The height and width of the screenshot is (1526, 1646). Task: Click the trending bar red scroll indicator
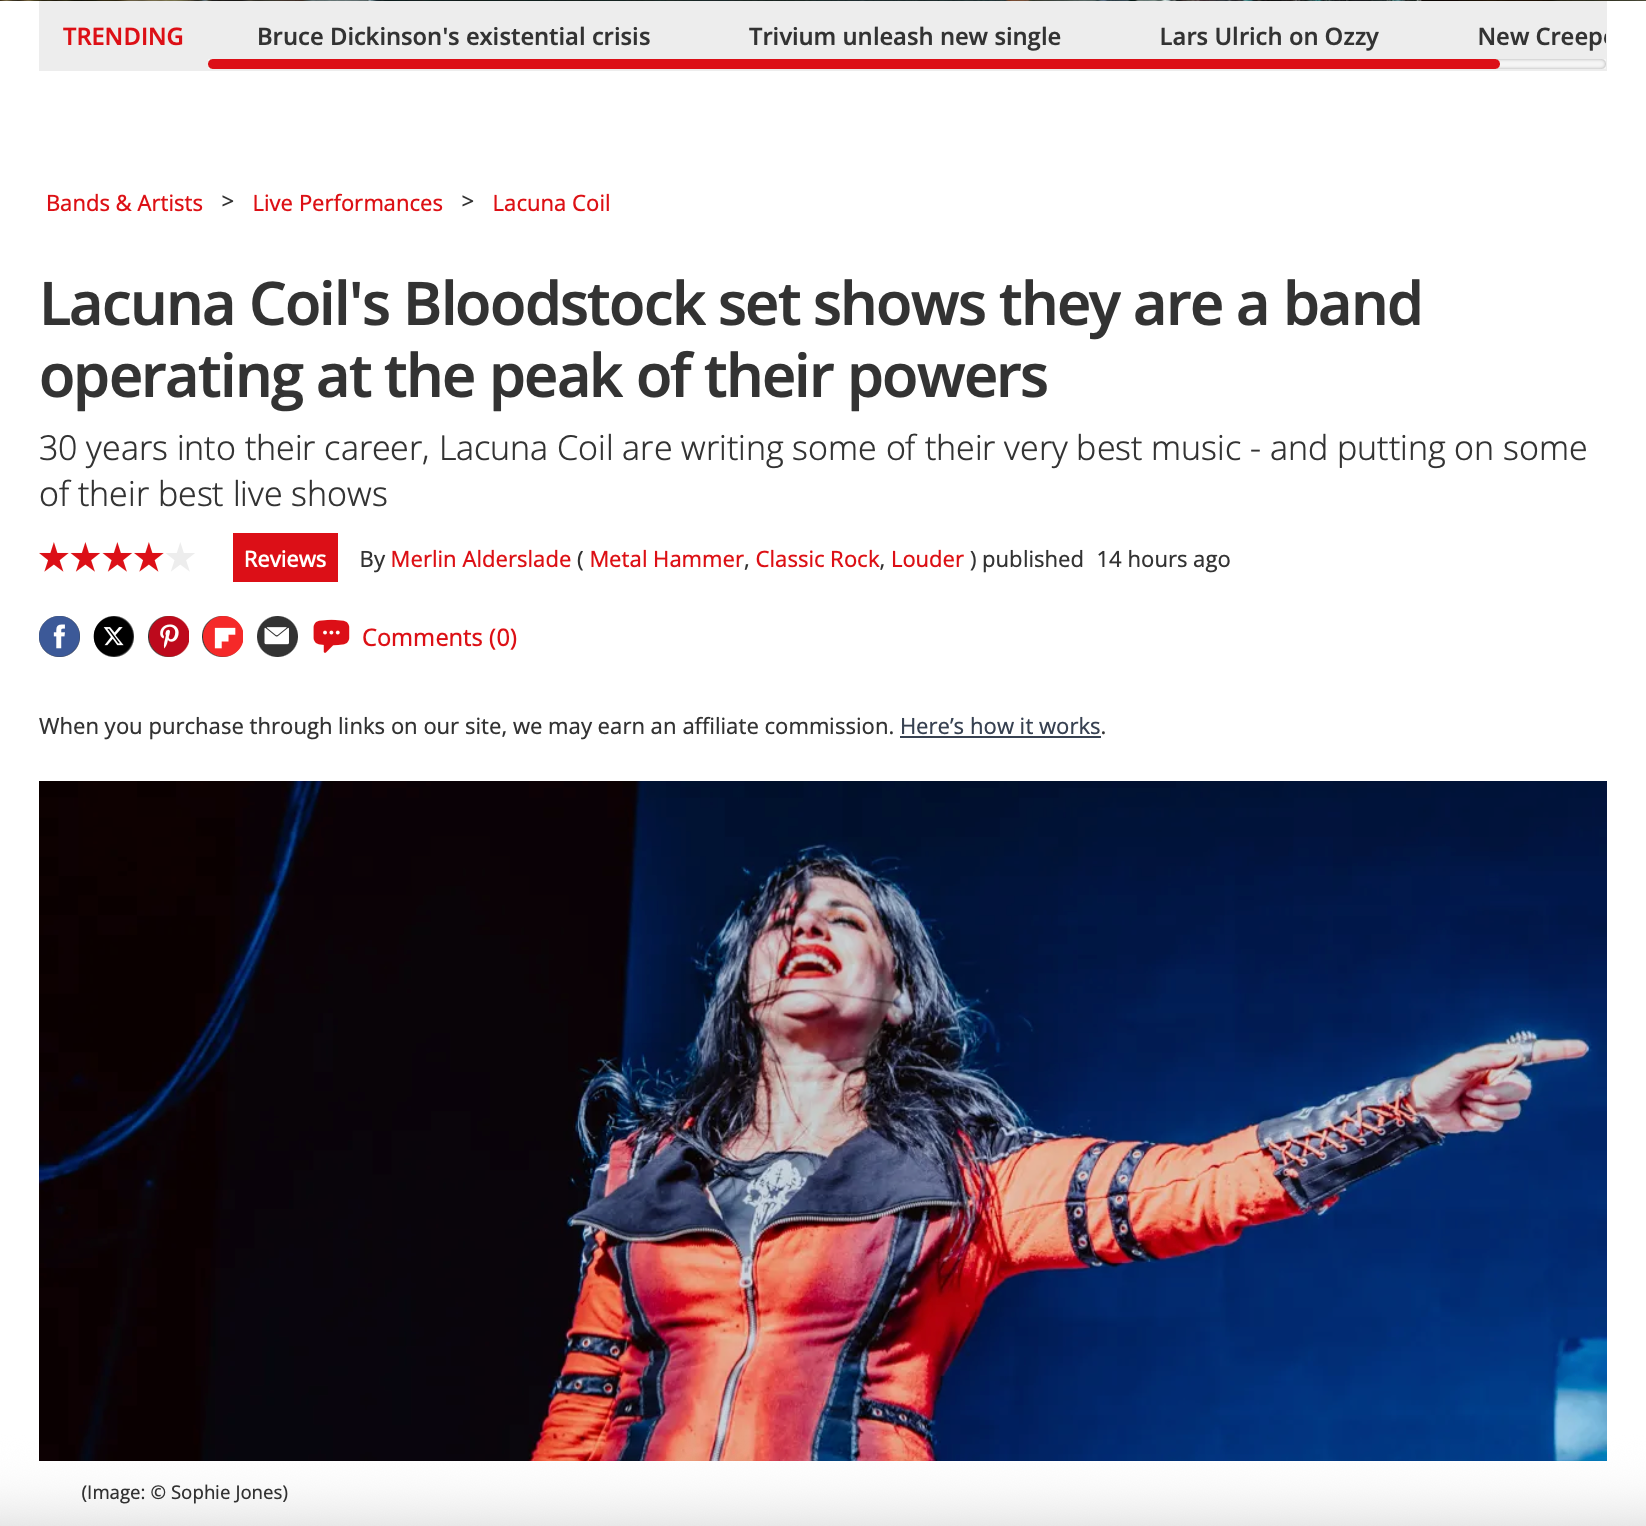coord(854,64)
